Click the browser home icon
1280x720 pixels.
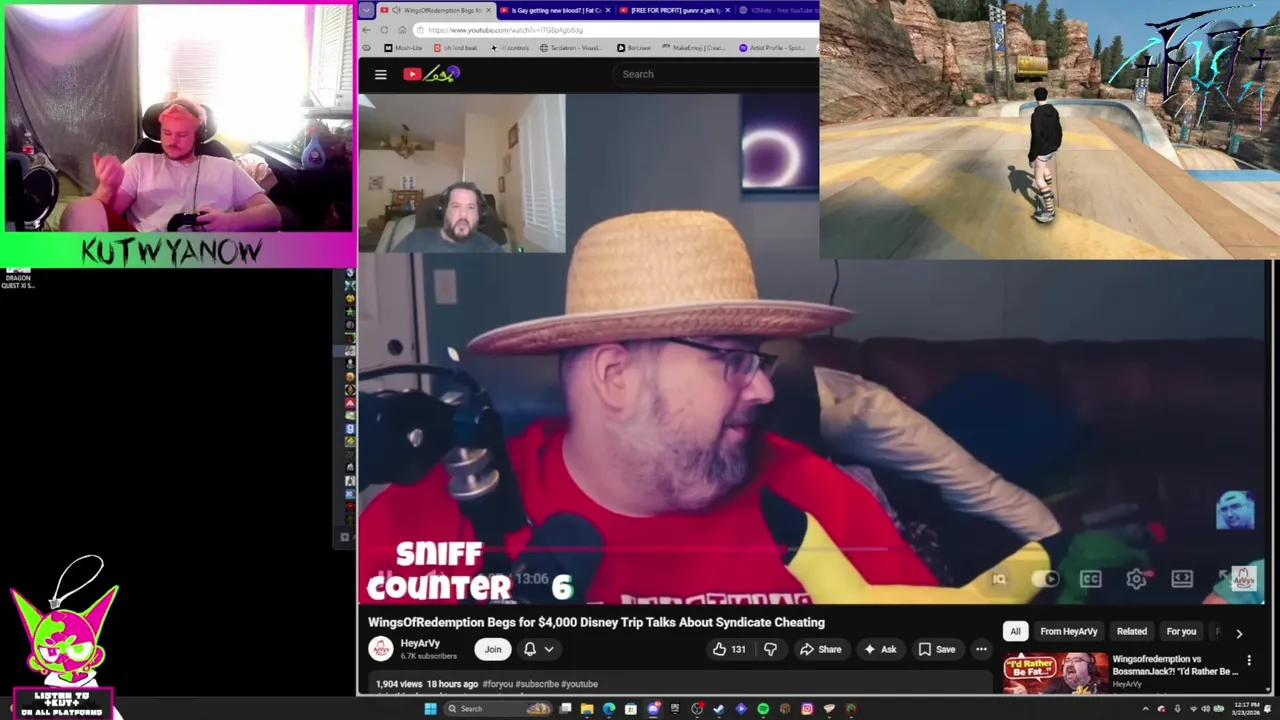tap(402, 30)
